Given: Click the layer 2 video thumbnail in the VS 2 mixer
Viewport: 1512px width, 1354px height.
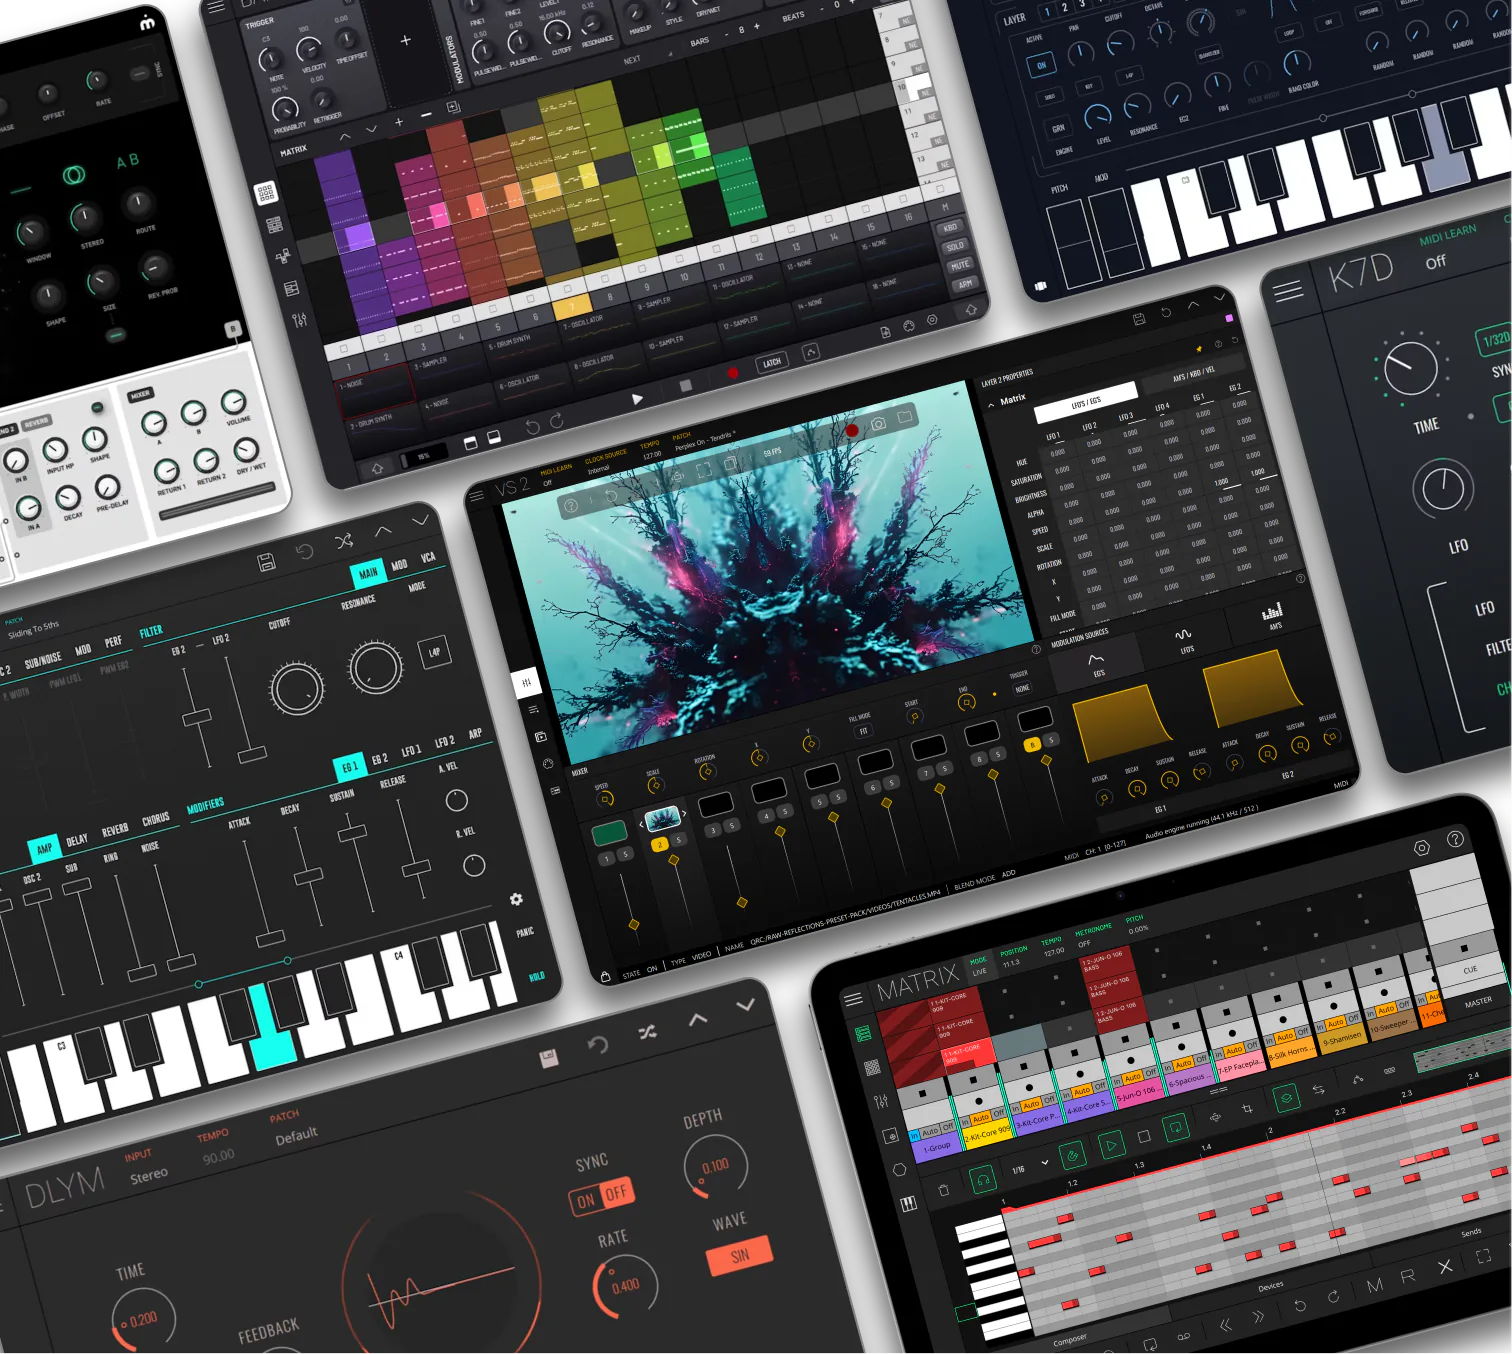Looking at the screenshot, I should point(663,820).
